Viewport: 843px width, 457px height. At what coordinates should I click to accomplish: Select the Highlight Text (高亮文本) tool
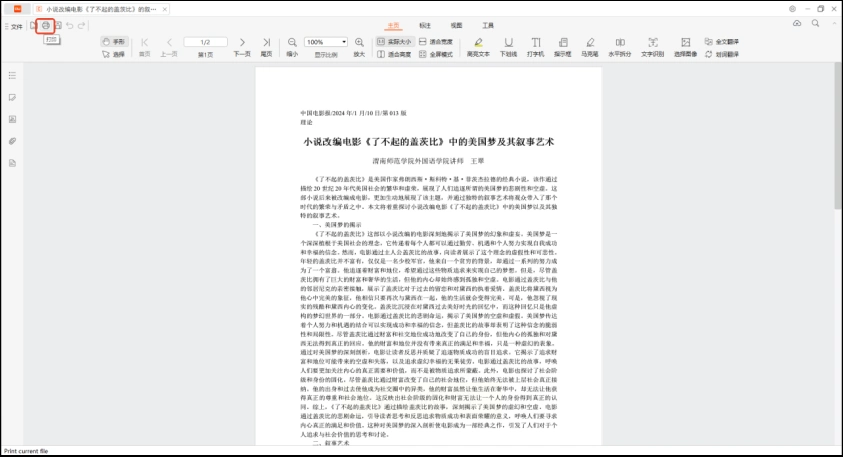(x=478, y=47)
